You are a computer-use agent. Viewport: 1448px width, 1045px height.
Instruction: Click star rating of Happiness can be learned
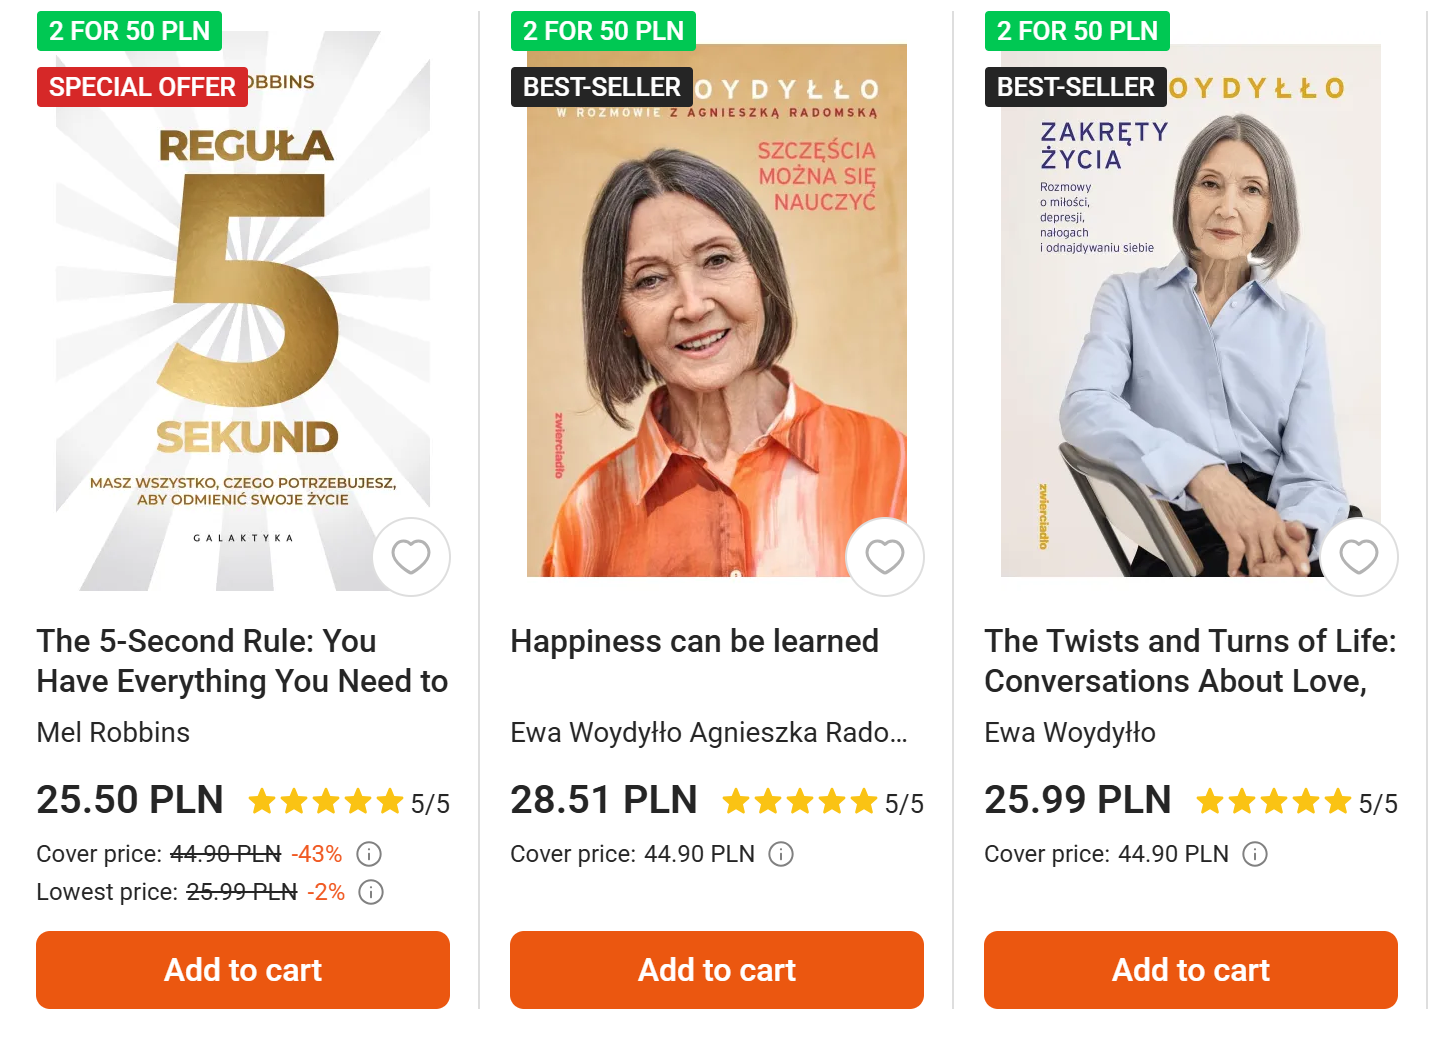800,802
